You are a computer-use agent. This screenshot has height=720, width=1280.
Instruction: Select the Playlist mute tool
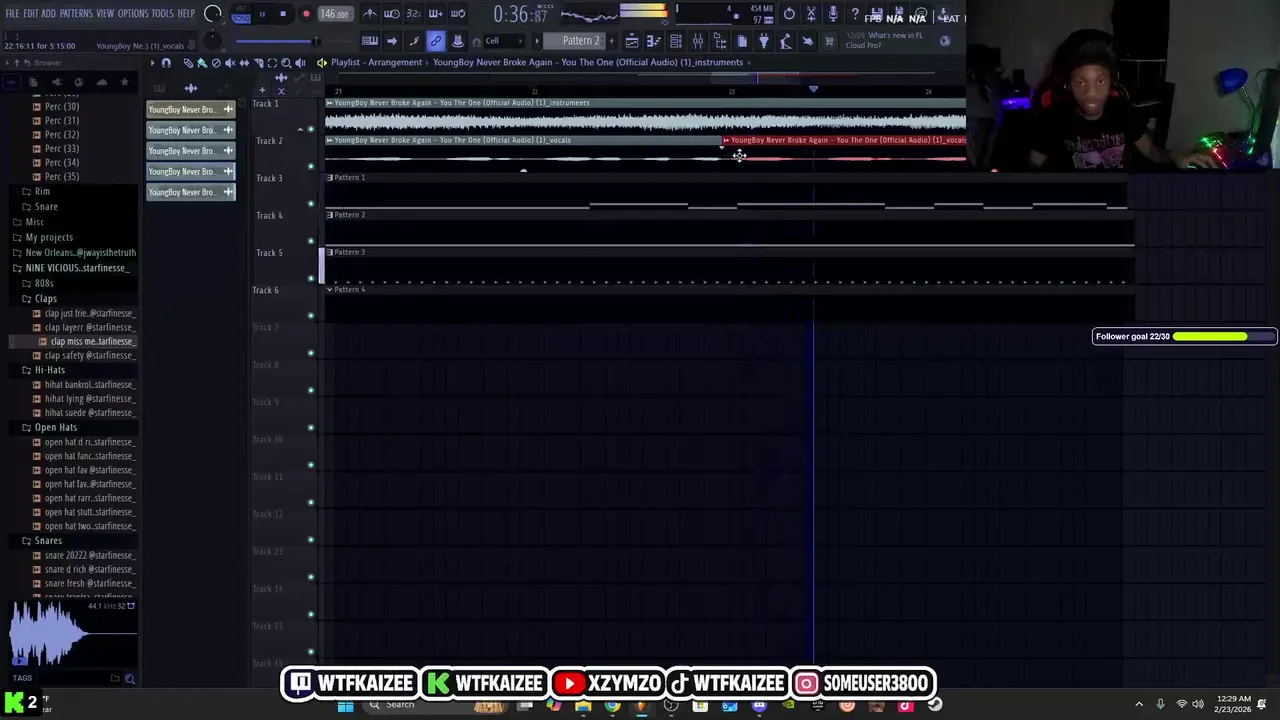coord(229,63)
